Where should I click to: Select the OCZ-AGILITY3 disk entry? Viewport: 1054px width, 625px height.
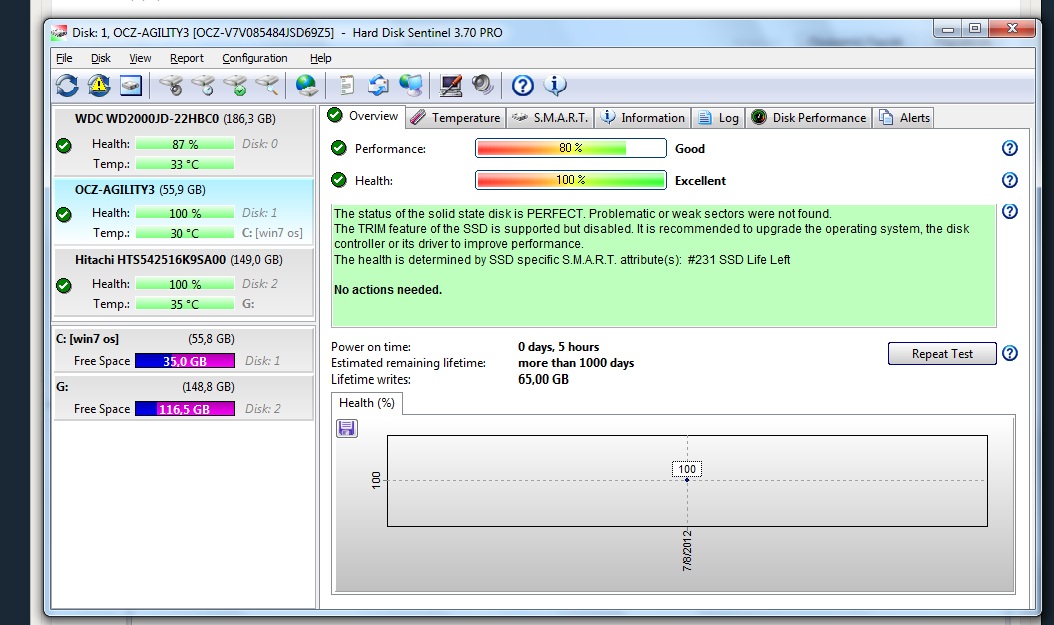tap(184, 211)
